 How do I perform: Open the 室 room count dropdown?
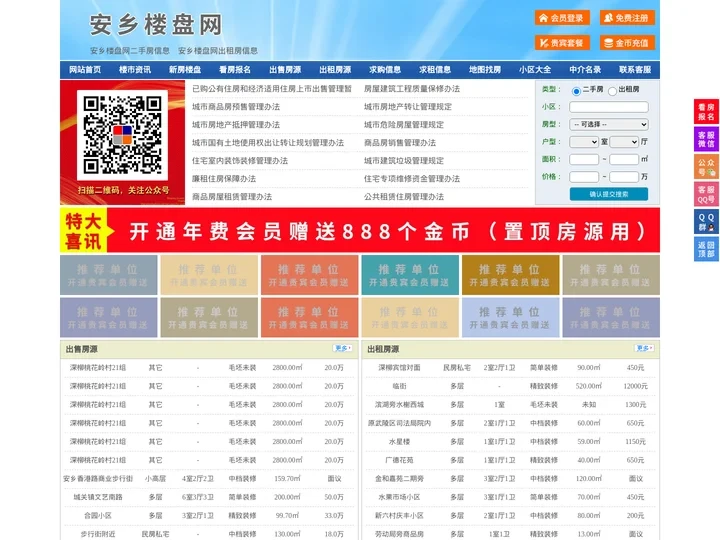tap(584, 142)
